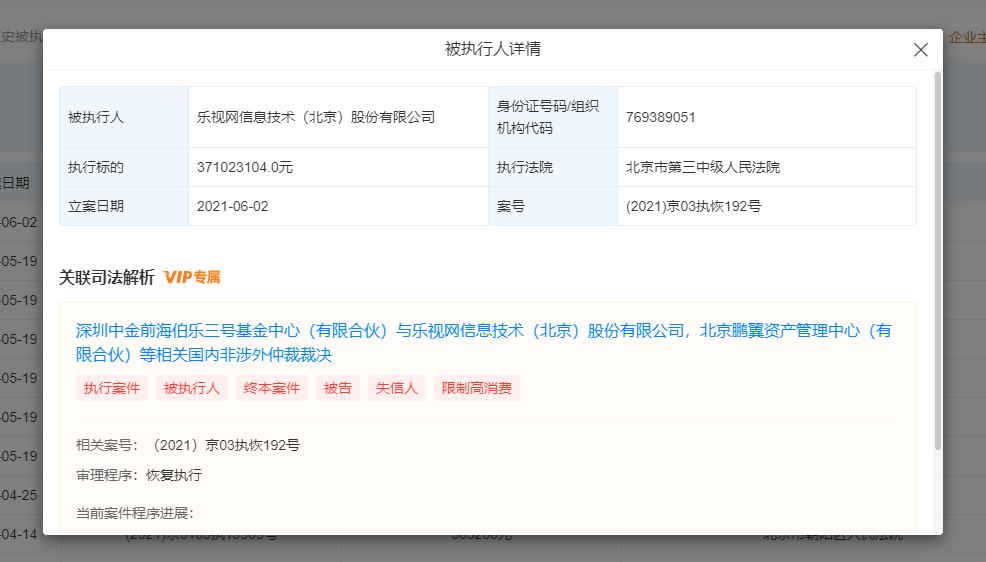Click the 案号 label cell
This screenshot has height=562, width=986.
pos(553,206)
